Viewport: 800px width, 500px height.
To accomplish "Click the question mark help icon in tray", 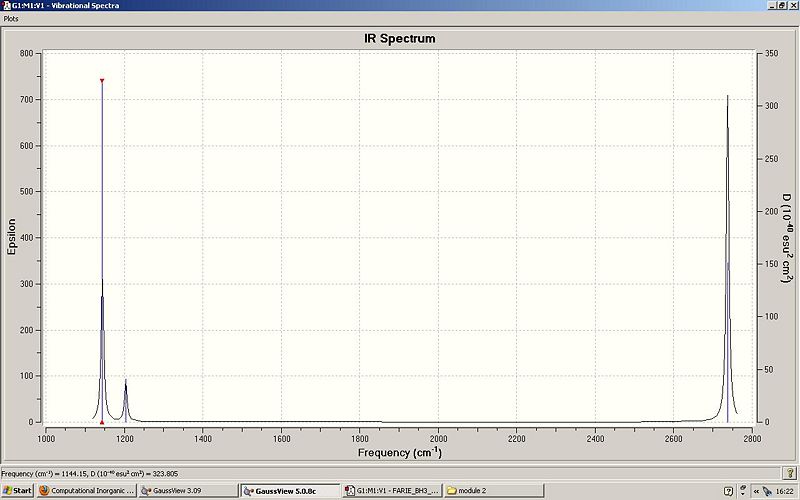I will click(x=729, y=491).
